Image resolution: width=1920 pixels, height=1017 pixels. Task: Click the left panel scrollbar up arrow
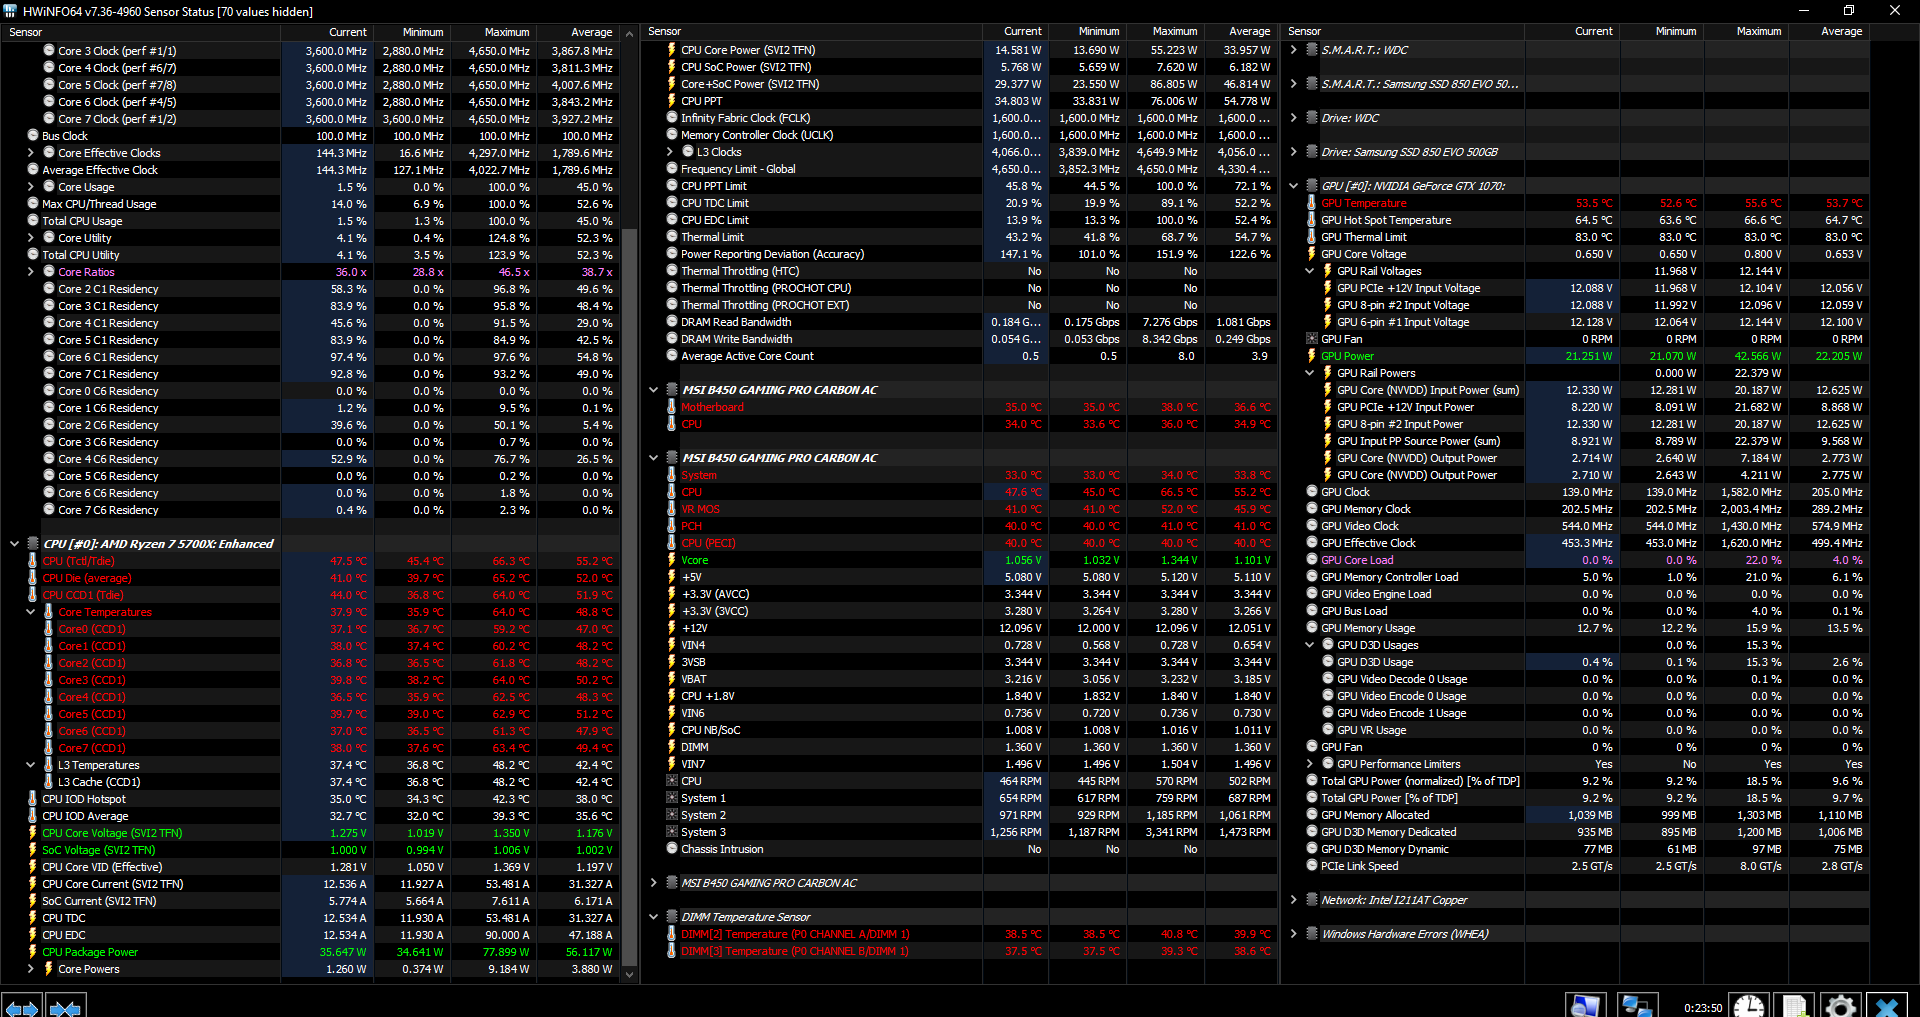point(630,33)
